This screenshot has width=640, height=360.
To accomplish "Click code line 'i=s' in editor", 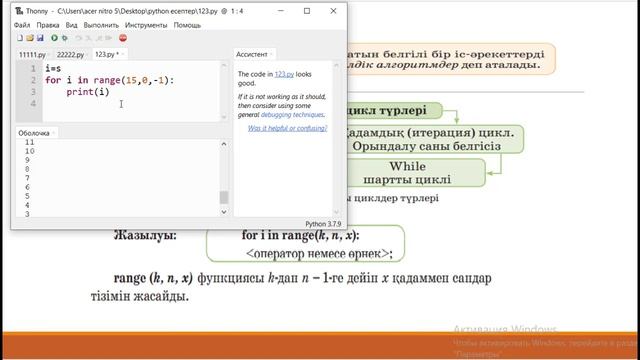I will tap(53, 69).
